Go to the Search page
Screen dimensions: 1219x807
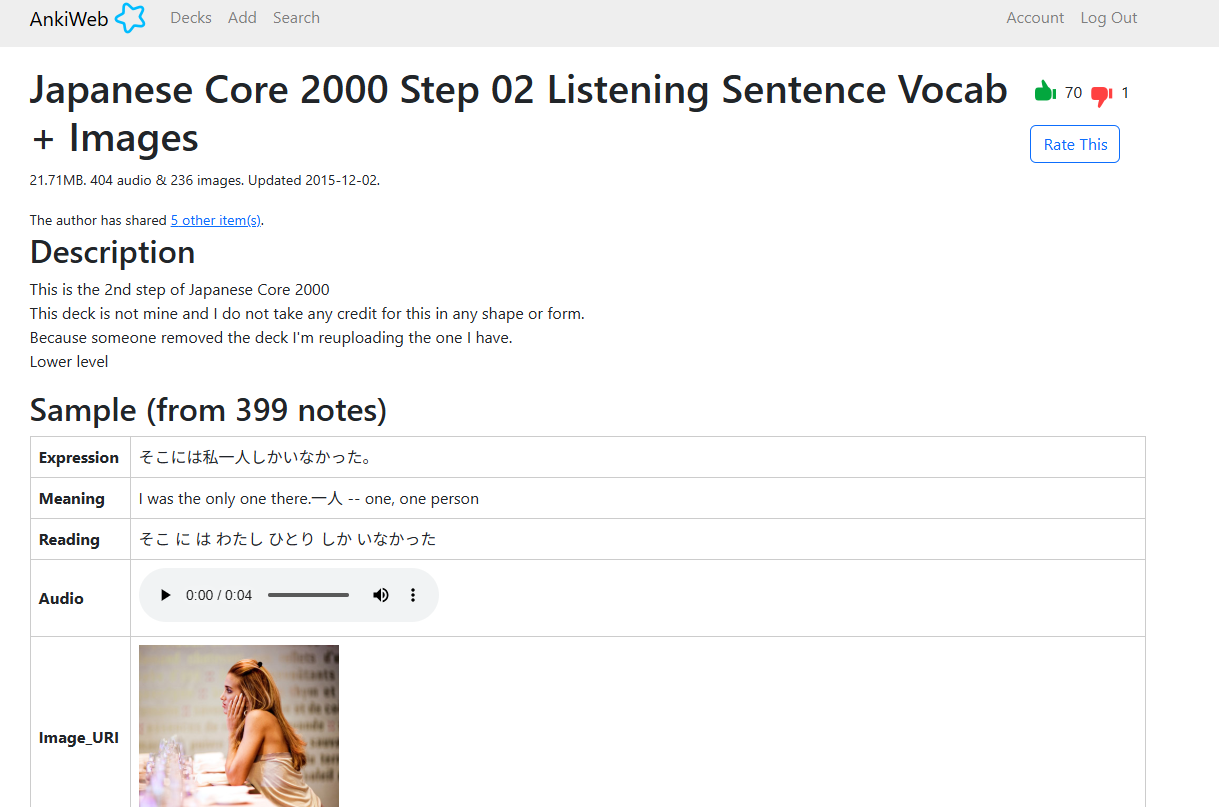[x=296, y=18]
